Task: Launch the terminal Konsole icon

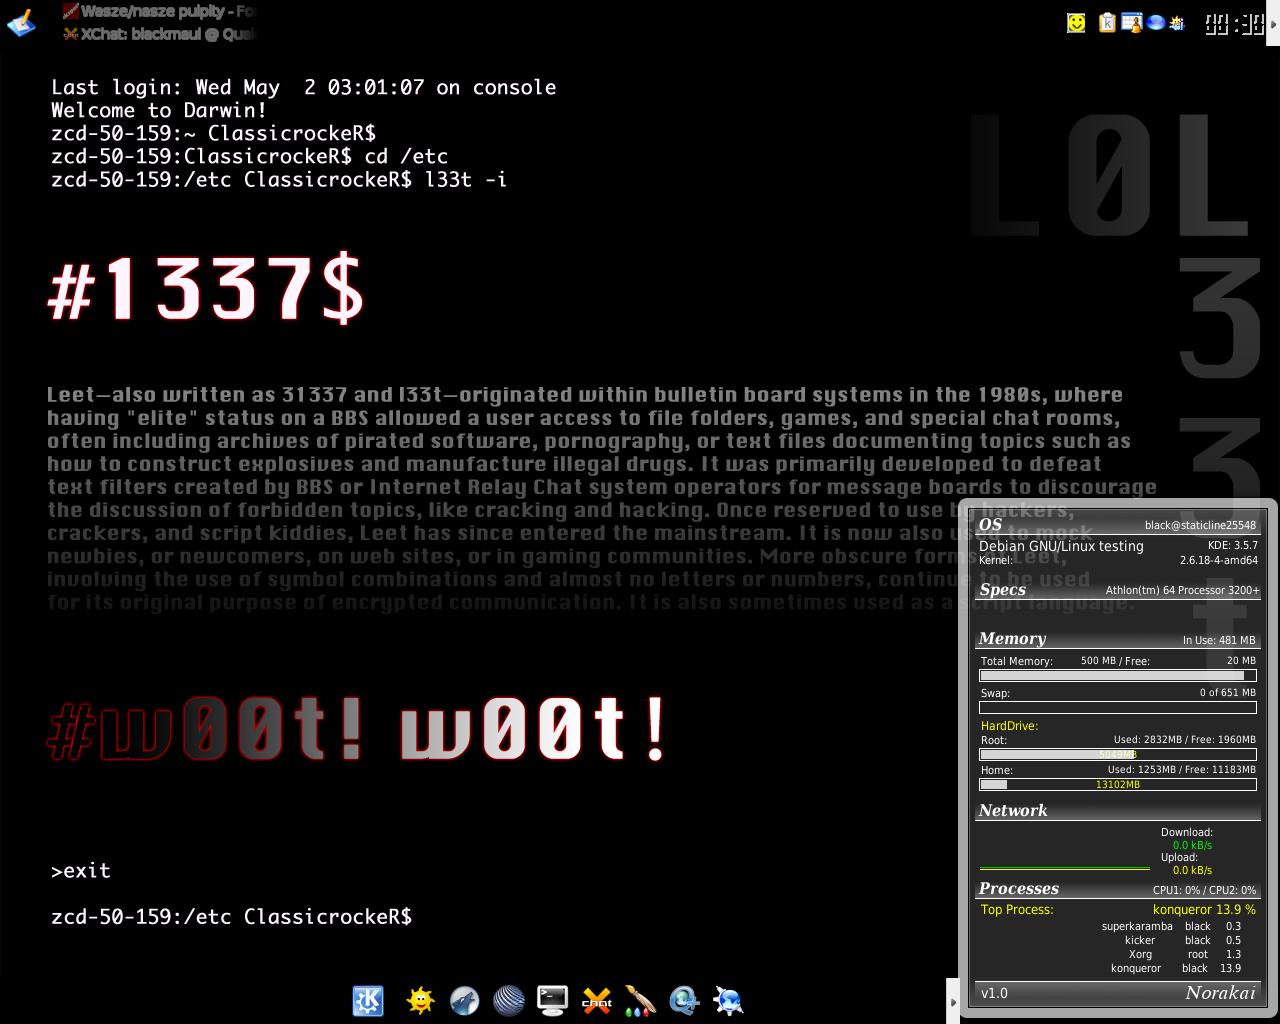Action: [552, 1000]
